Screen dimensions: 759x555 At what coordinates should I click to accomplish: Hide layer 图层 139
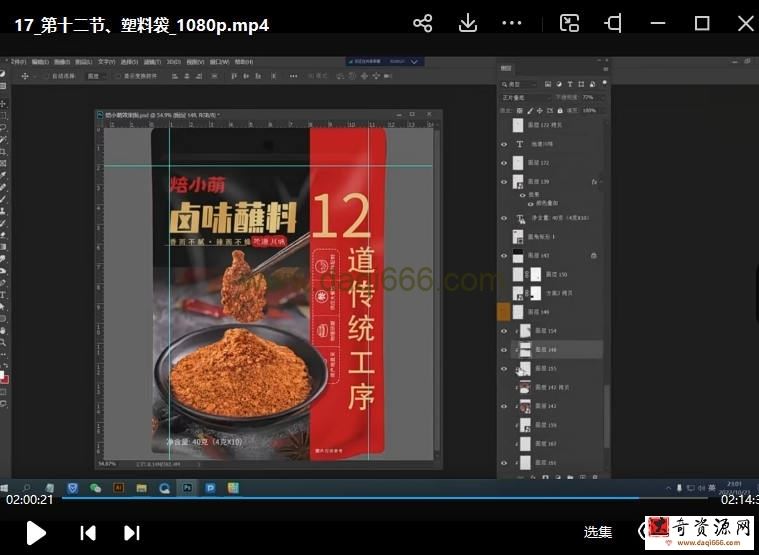pos(504,182)
